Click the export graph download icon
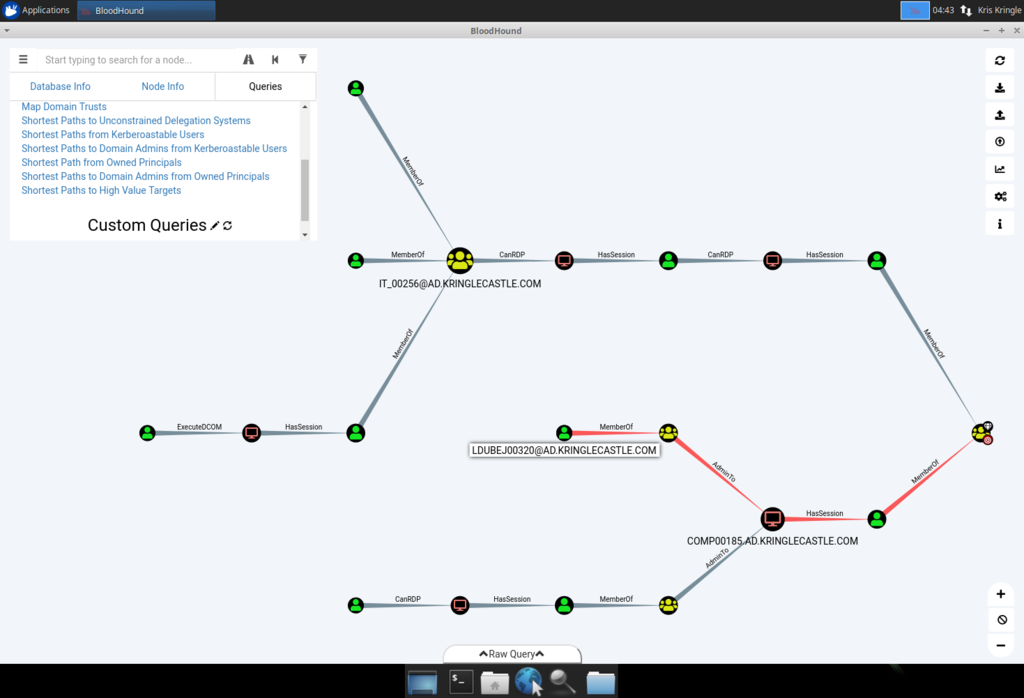The width and height of the screenshot is (1024, 698). click(1000, 87)
